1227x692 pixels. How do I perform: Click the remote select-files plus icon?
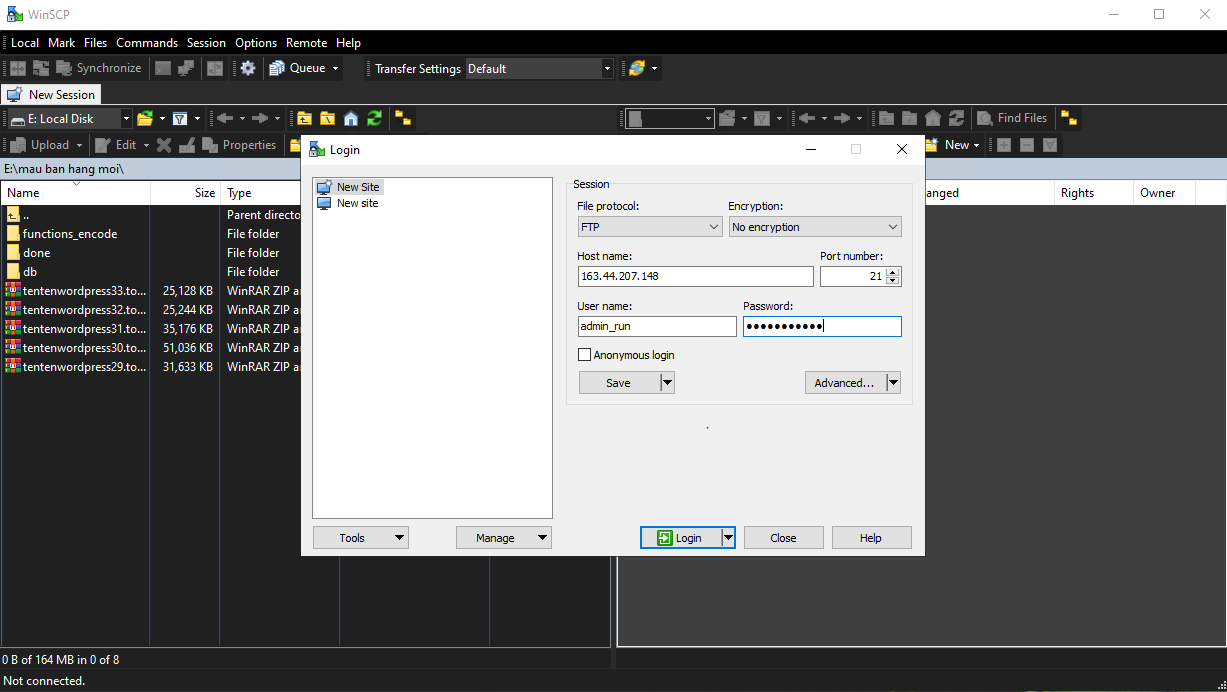[1003, 145]
